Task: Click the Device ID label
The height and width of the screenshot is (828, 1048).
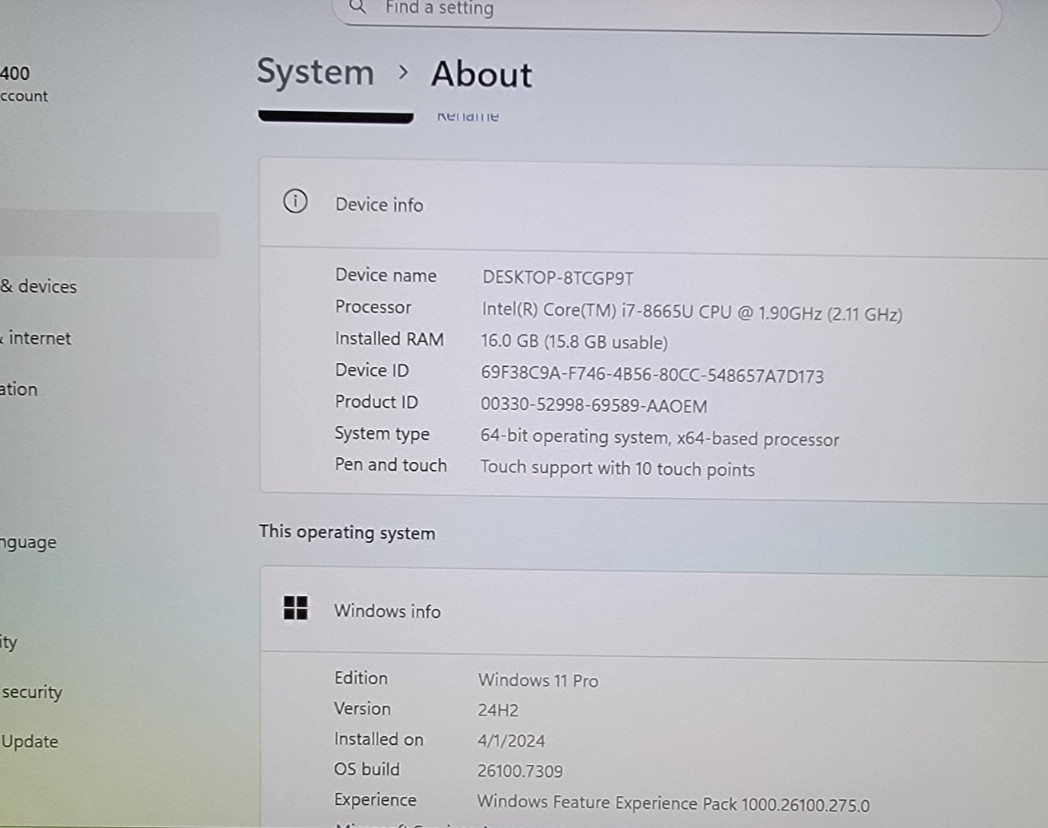Action: tap(372, 370)
